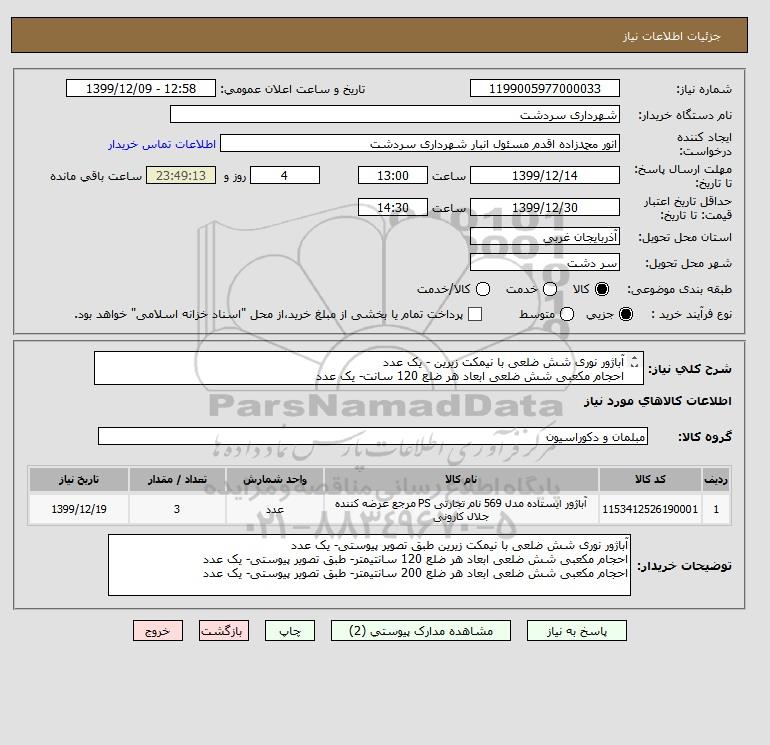Click the response deadline date 1399/12/14 field
Viewport: 770px width, 745px height.
click(545, 175)
